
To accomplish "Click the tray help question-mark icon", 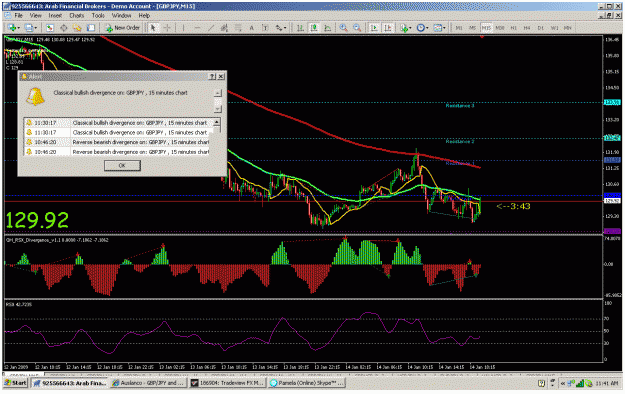I will tap(541, 384).
